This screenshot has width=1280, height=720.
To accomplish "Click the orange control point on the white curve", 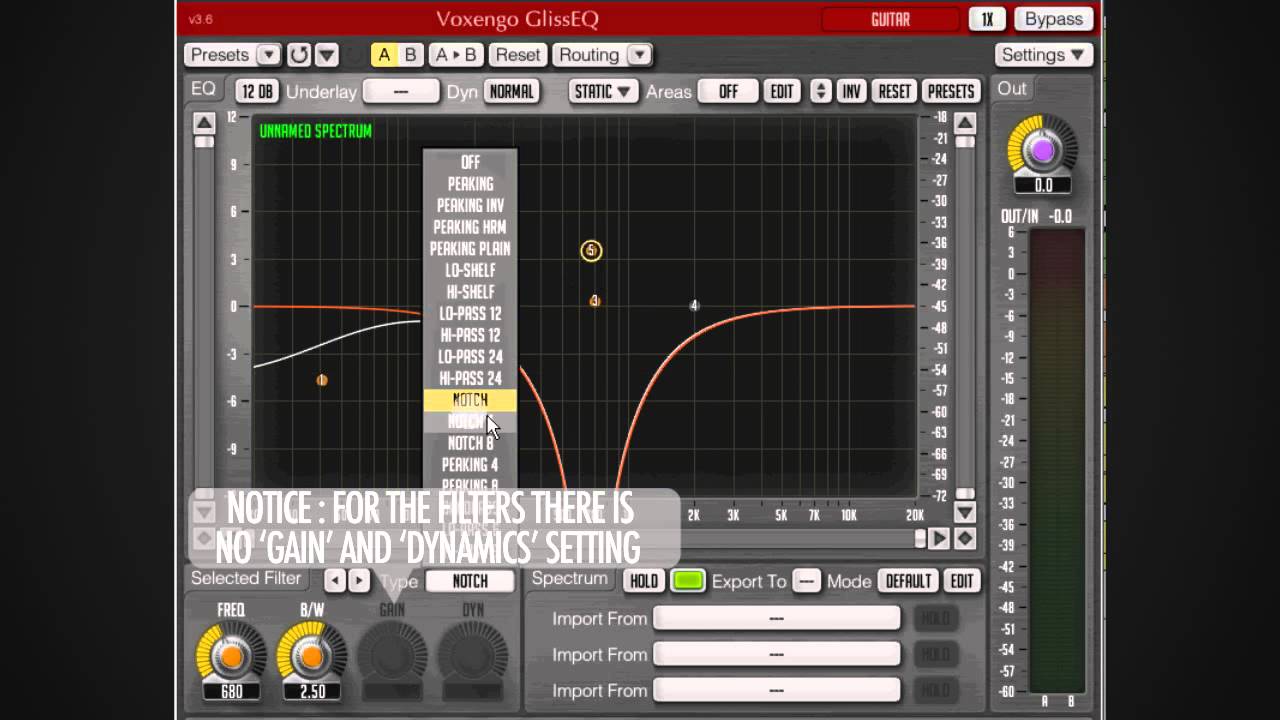I will click(322, 380).
